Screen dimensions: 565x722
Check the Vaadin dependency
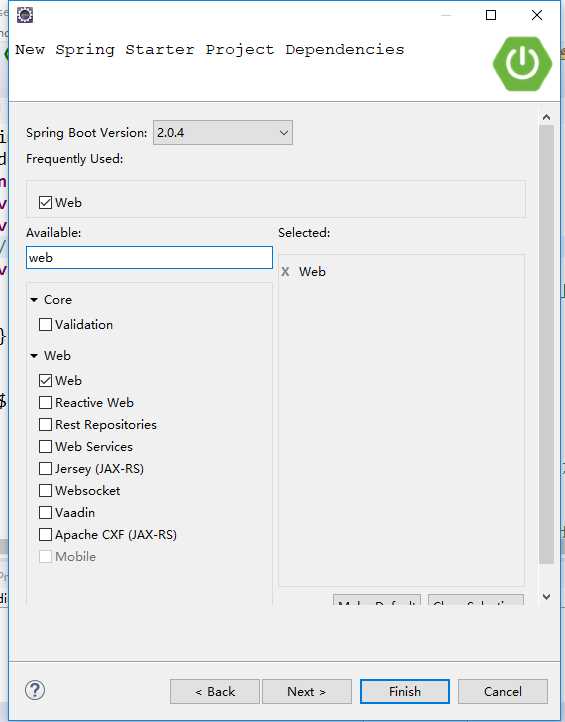(x=46, y=512)
